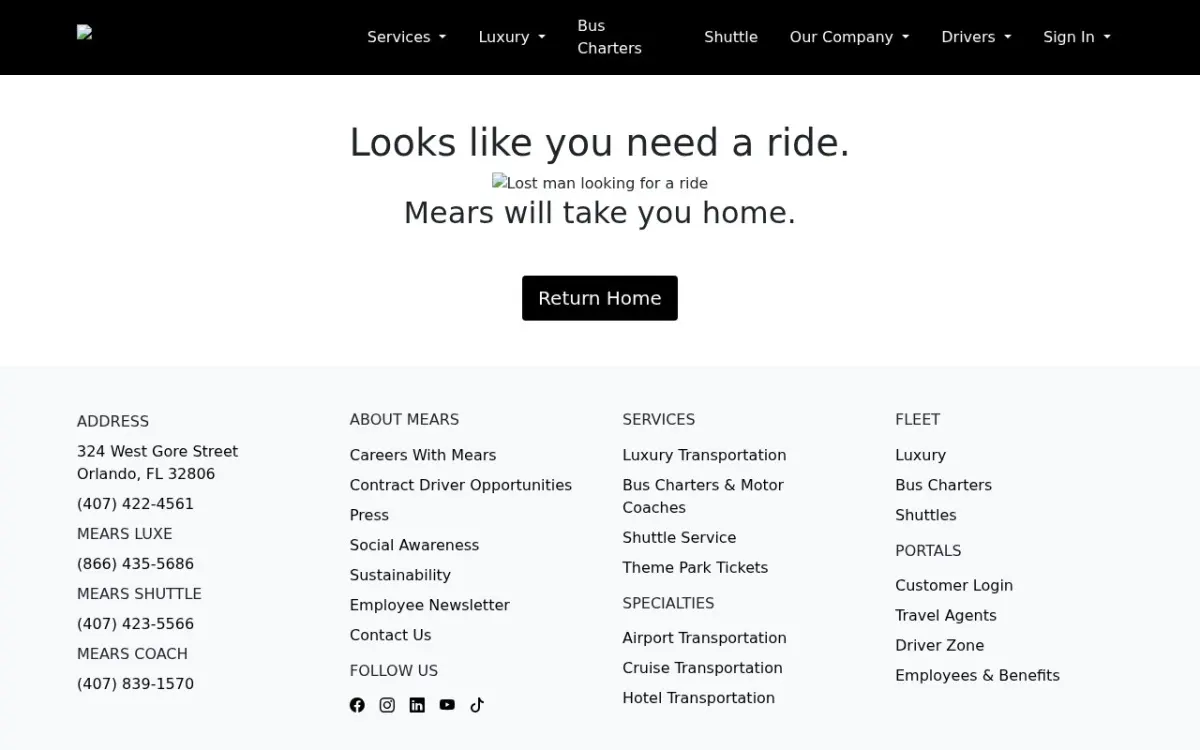Open the Social Awareness link
This screenshot has width=1200, height=750.
click(x=414, y=545)
